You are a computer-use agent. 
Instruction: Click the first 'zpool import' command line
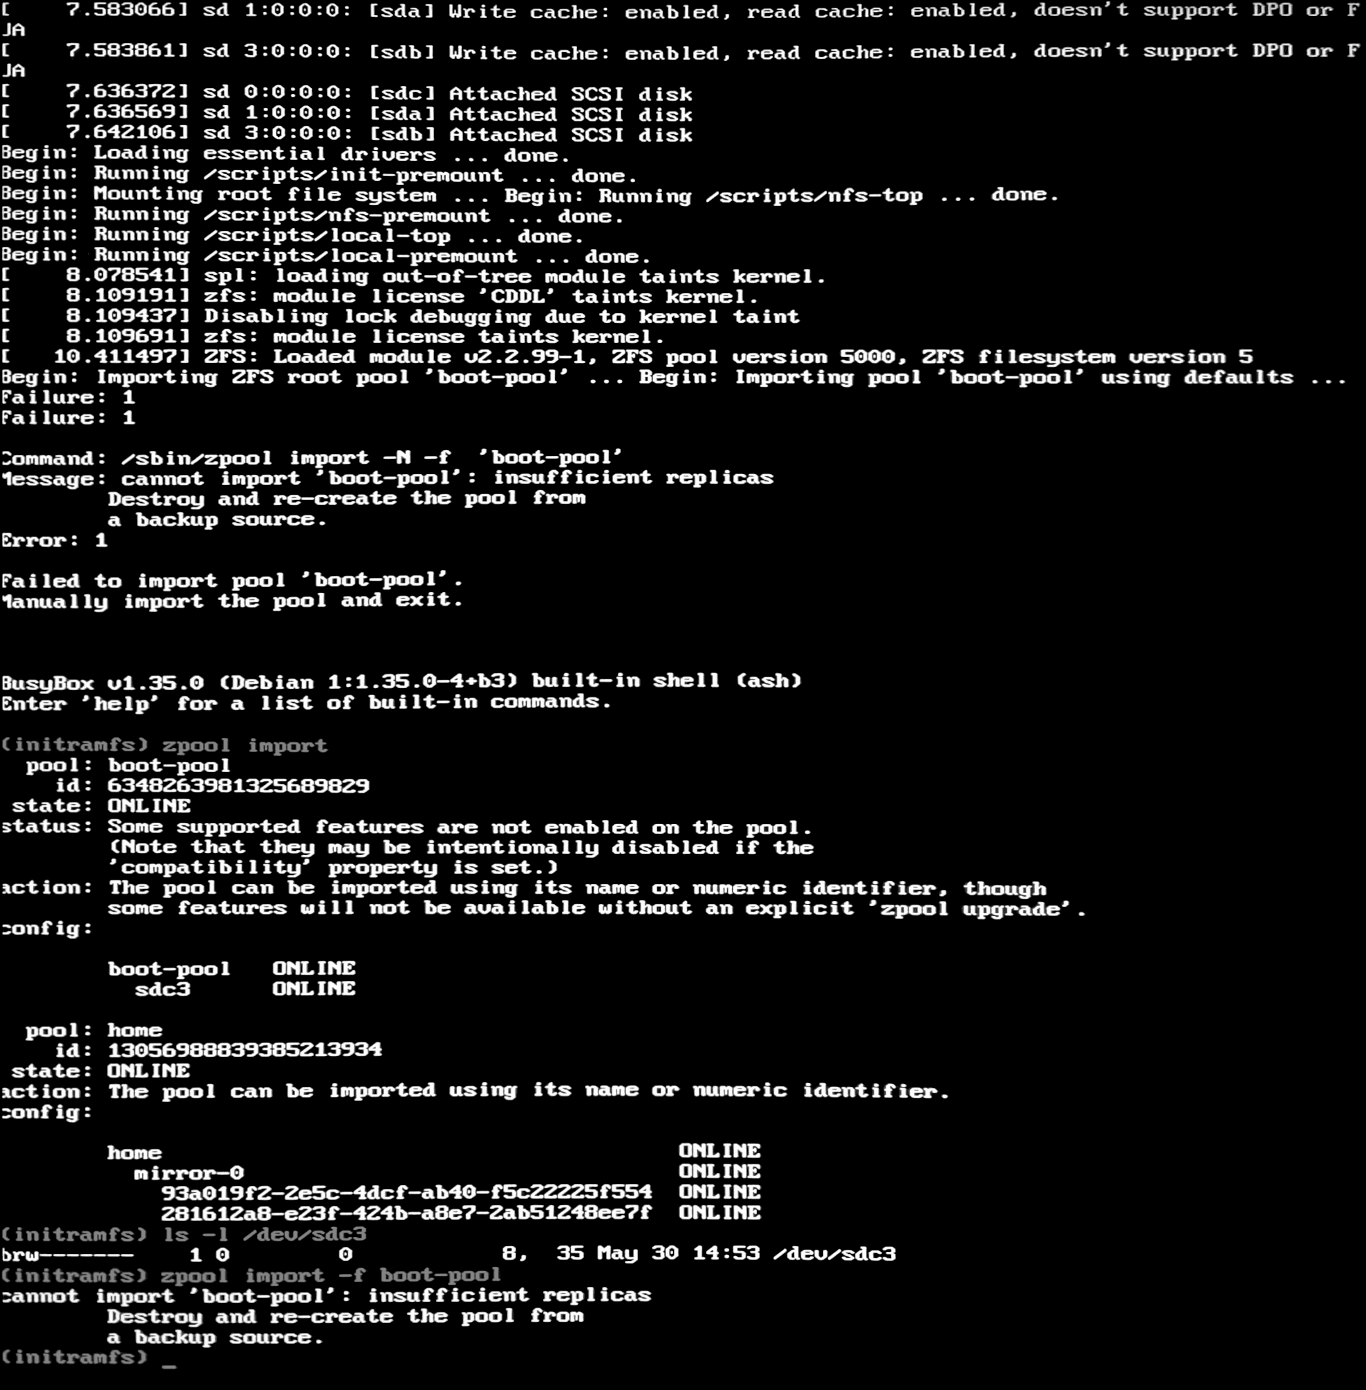(x=164, y=745)
